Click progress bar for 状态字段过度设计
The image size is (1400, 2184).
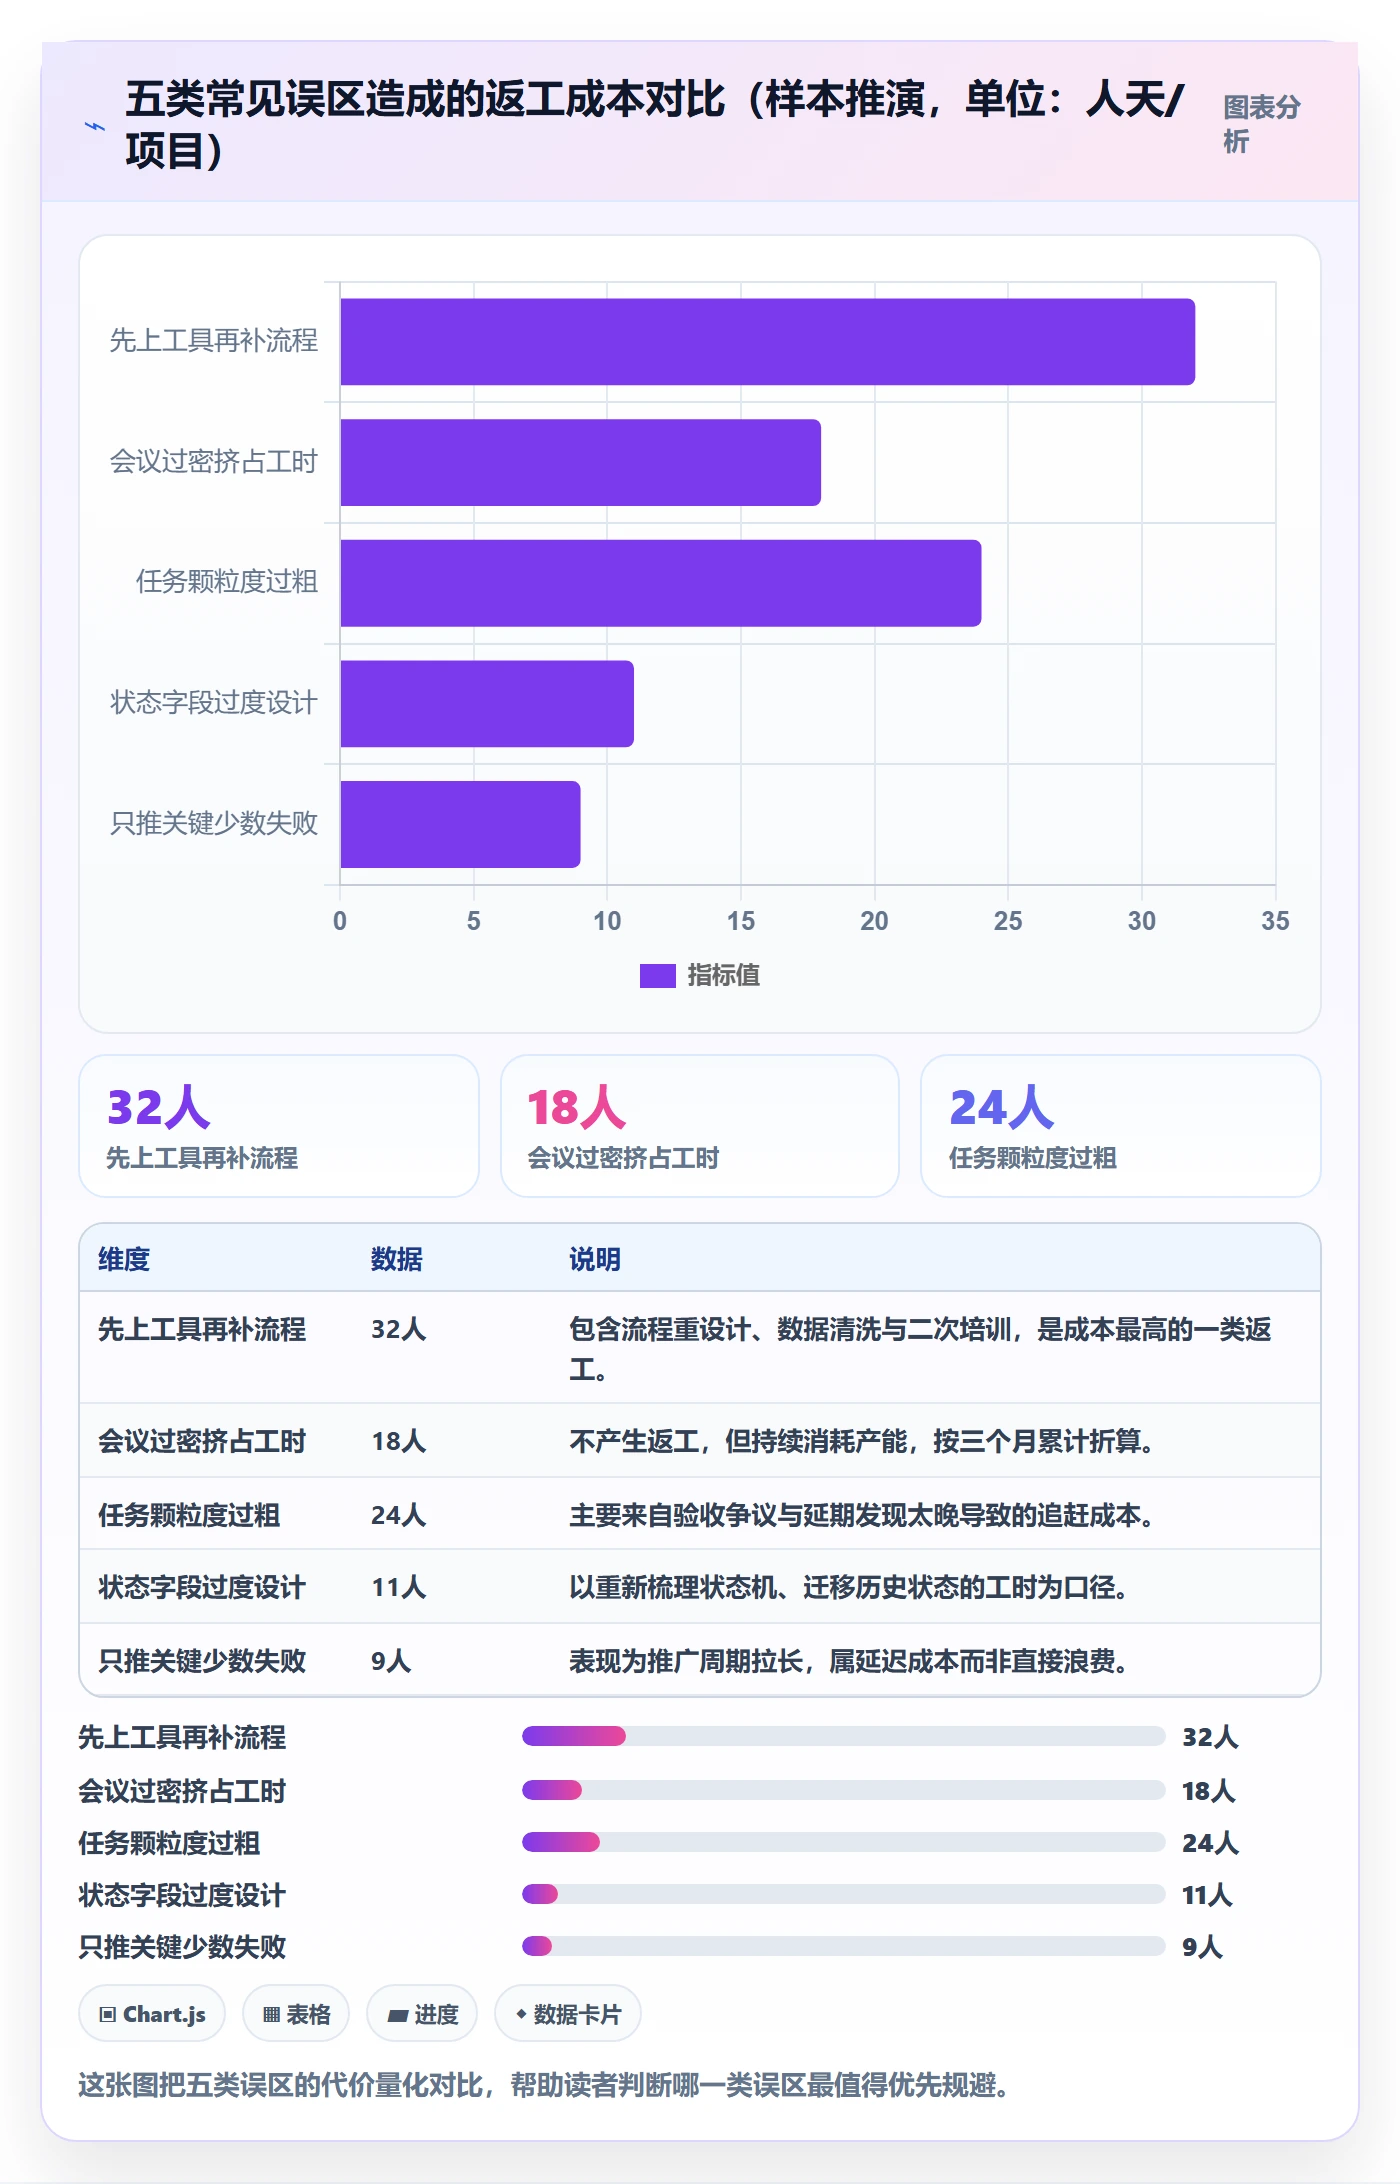pos(844,1894)
